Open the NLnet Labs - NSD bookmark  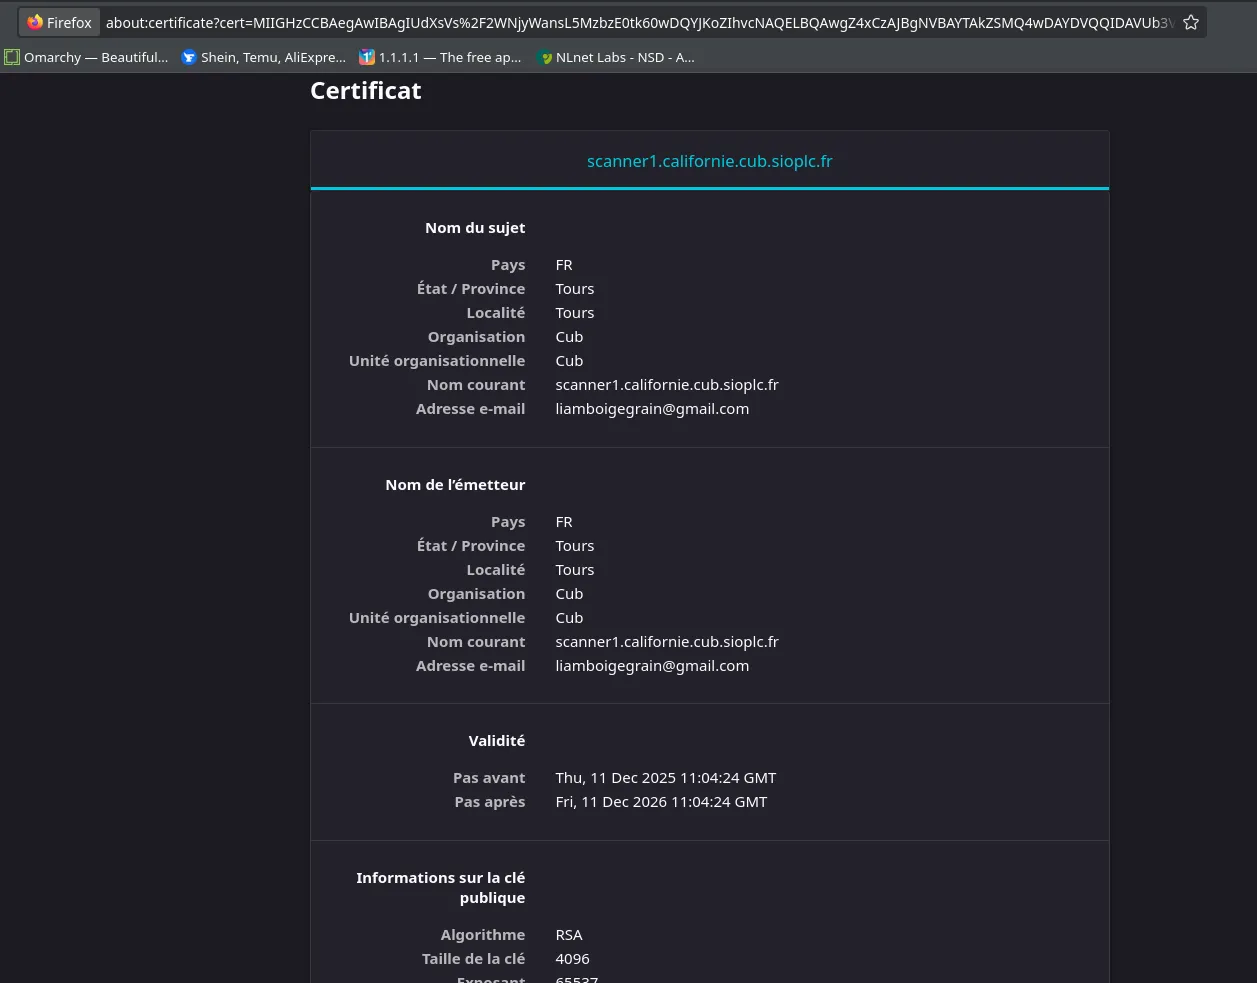(x=624, y=57)
